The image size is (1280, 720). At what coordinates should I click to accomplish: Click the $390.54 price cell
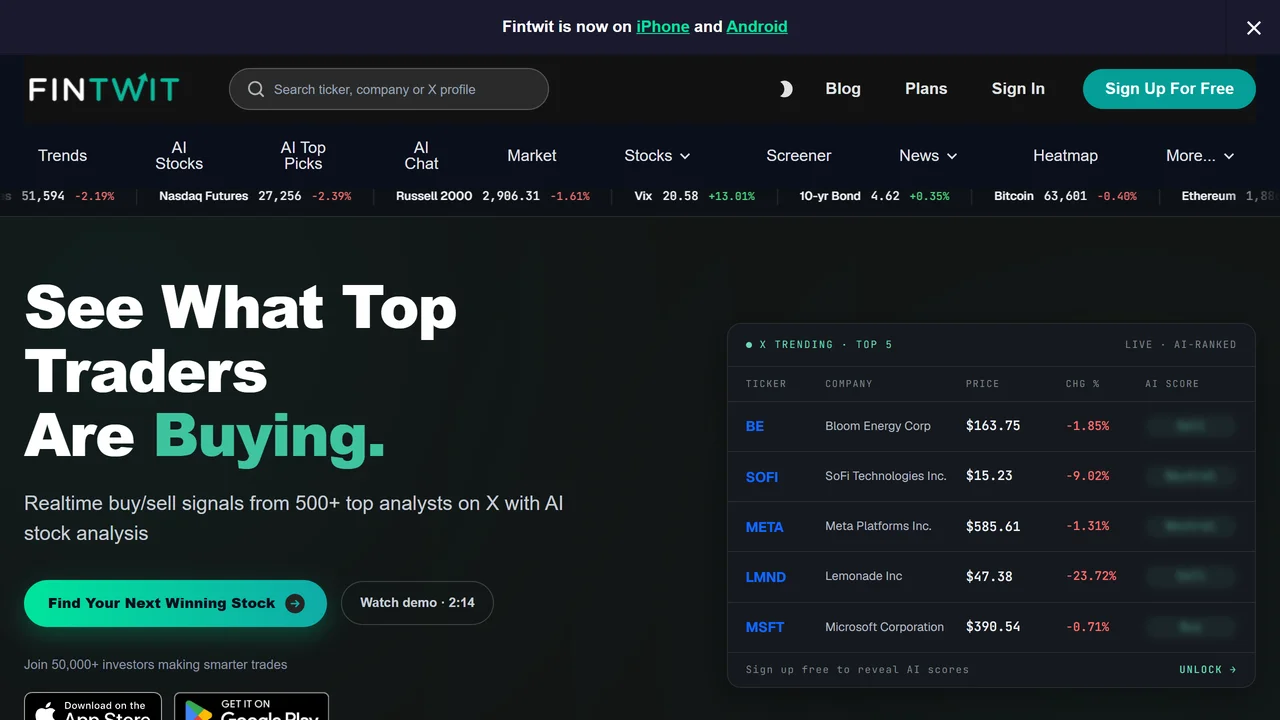[993, 627]
